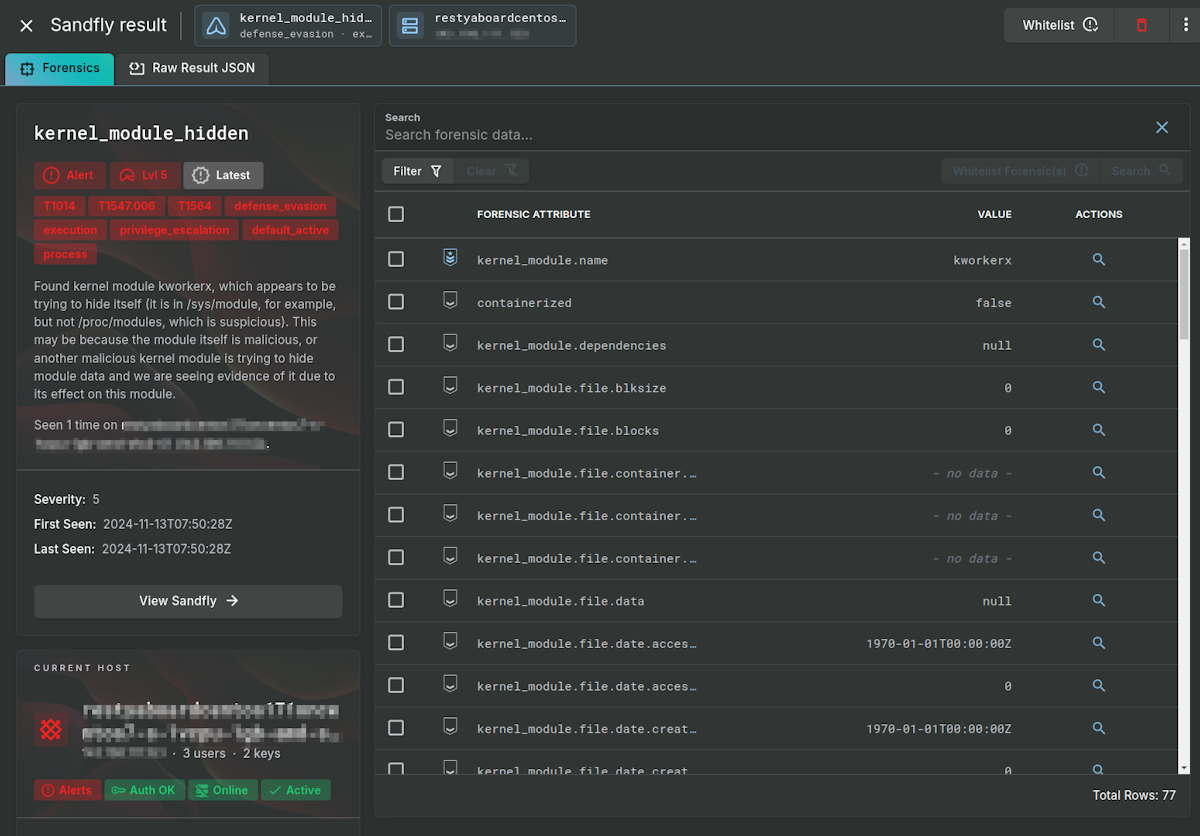Viewport: 1200px width, 836px height.
Task: Open the kernel_module.file.date.access row details
Action: click(x=1098, y=643)
